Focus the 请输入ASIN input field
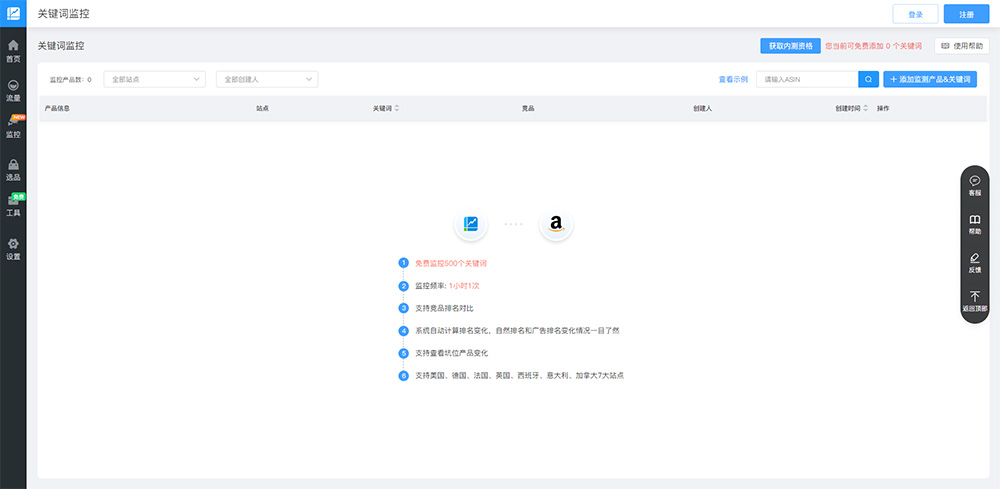1000x489 pixels. pos(806,79)
